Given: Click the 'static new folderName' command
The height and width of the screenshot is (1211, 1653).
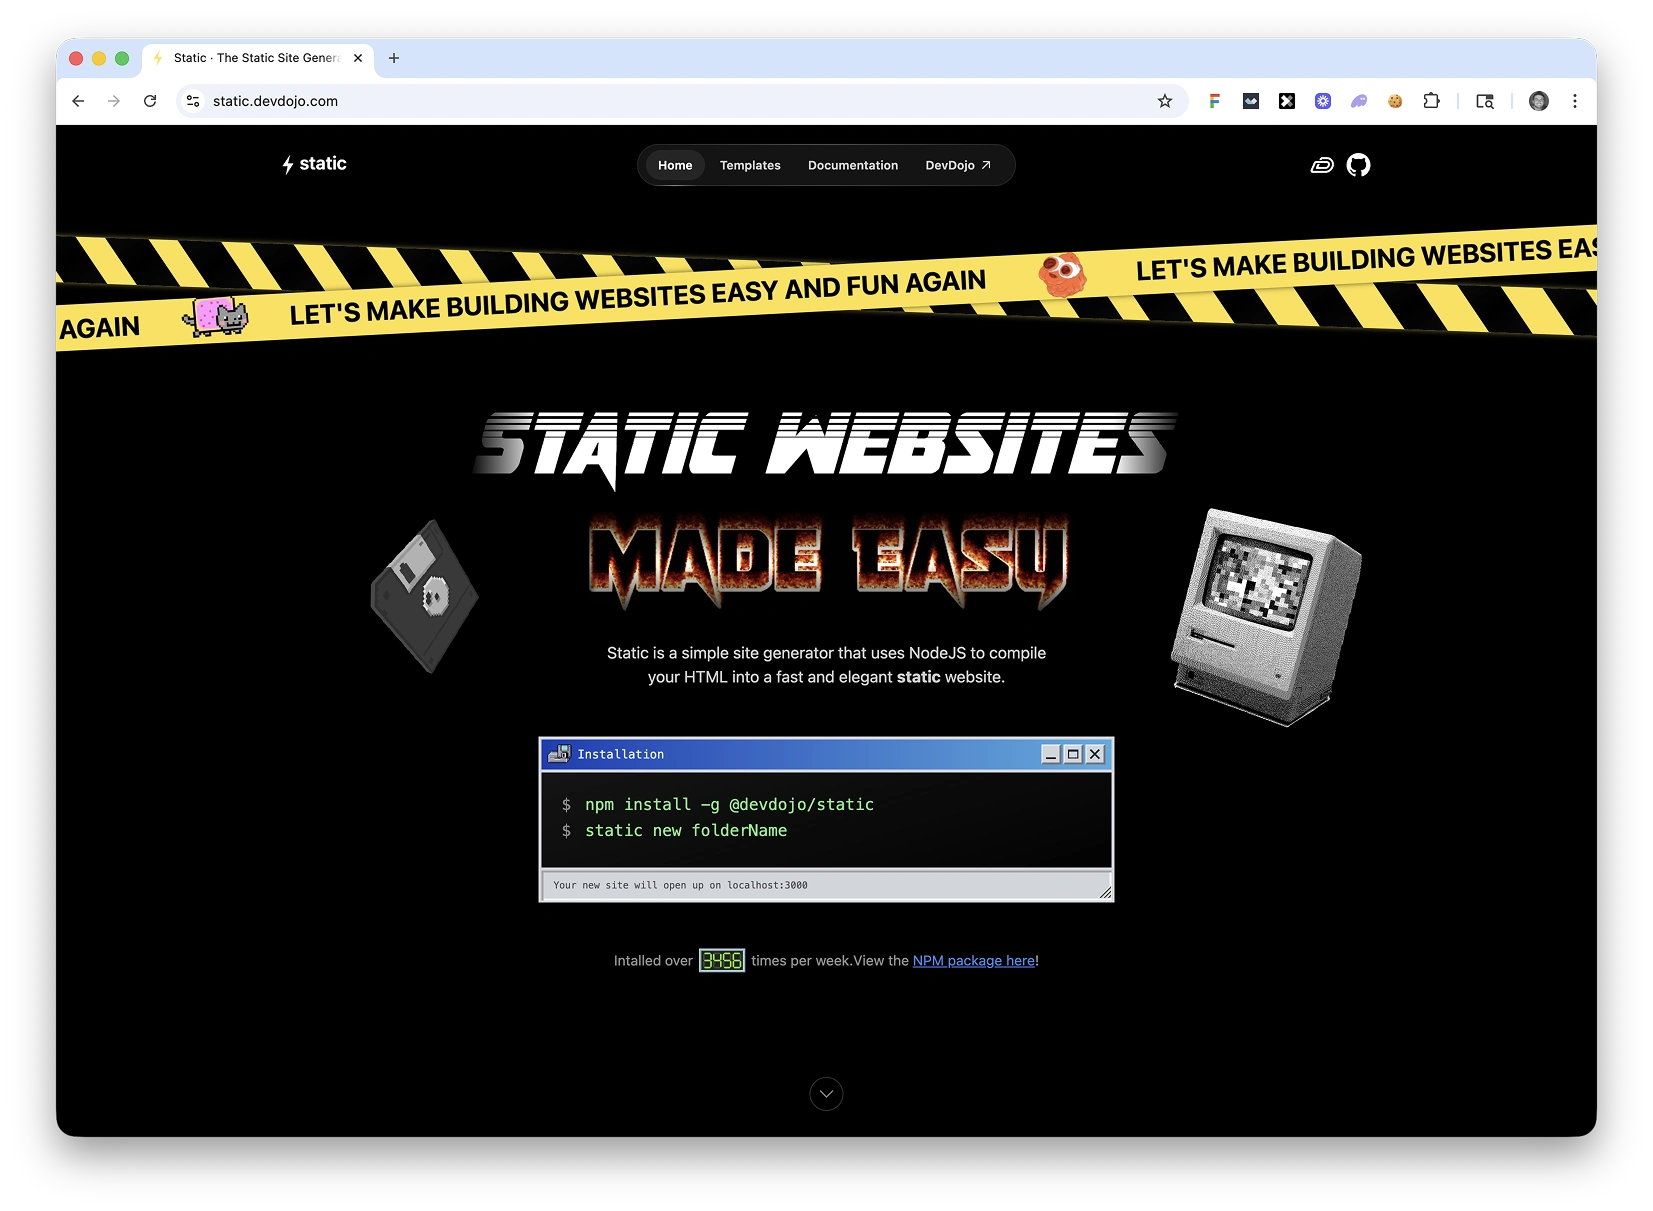Looking at the screenshot, I should pyautogui.click(x=686, y=830).
